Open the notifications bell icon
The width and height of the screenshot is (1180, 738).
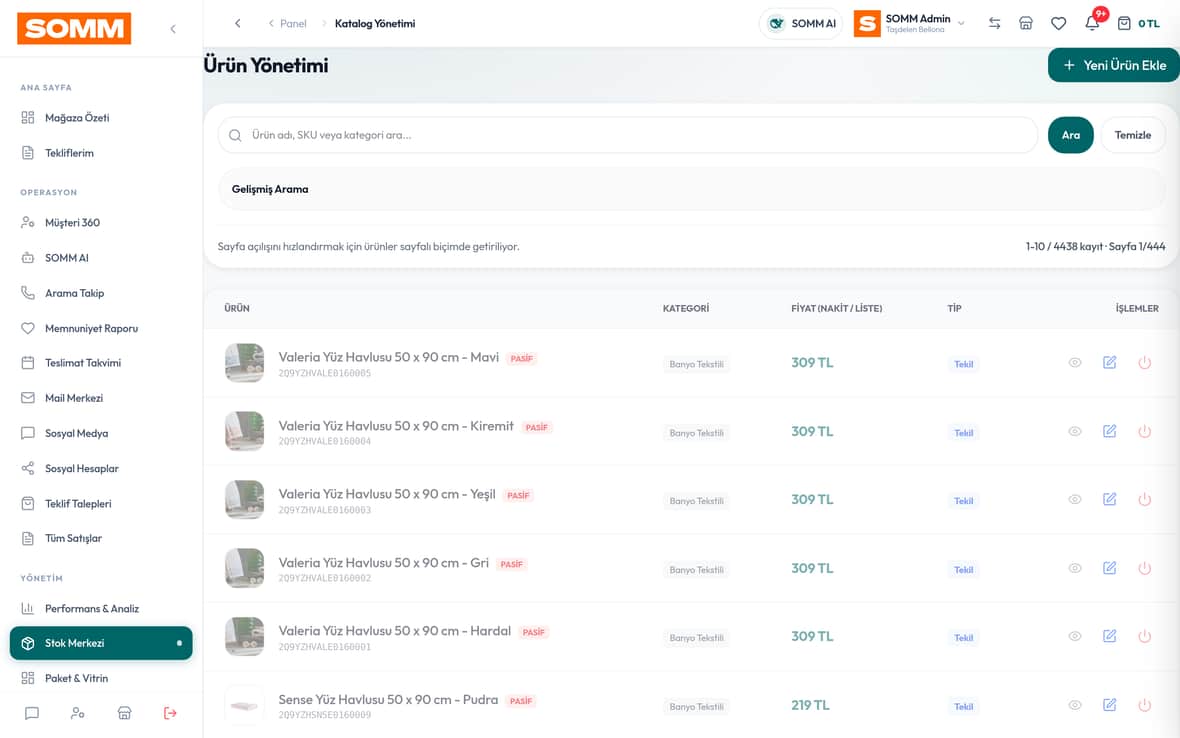tap(1092, 23)
